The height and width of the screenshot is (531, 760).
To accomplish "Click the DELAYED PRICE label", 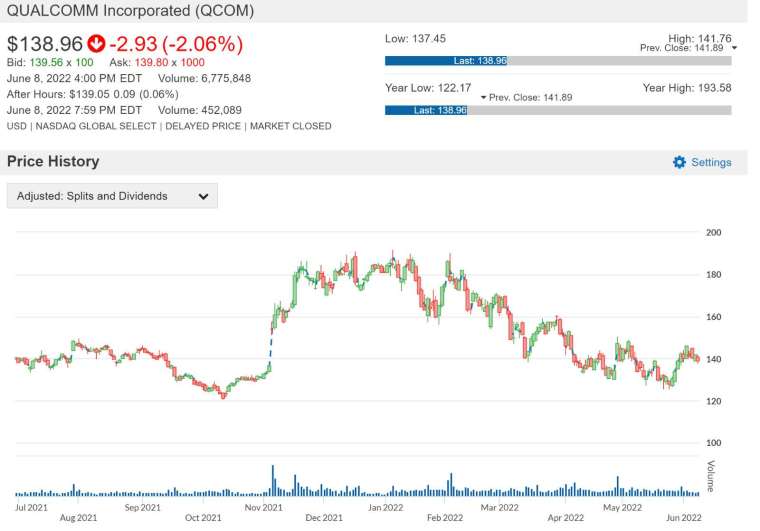I will click(203, 126).
